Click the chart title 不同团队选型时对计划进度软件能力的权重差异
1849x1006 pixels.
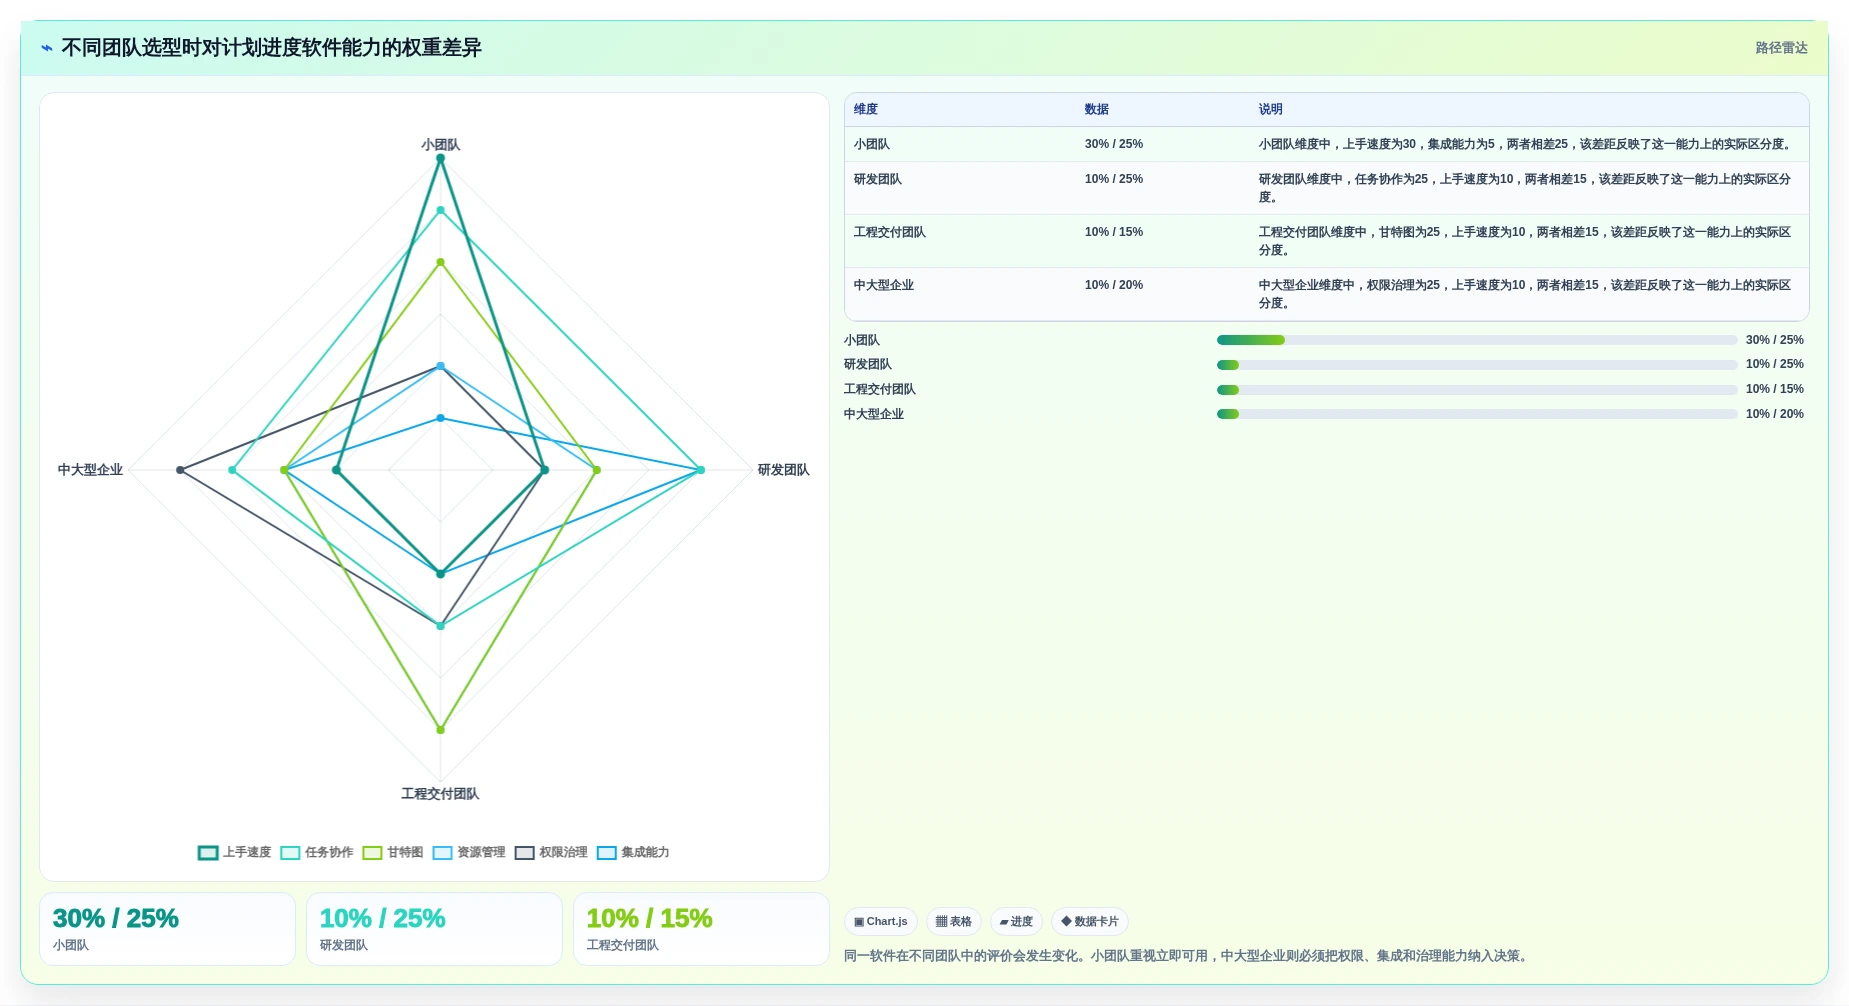[x=271, y=48]
